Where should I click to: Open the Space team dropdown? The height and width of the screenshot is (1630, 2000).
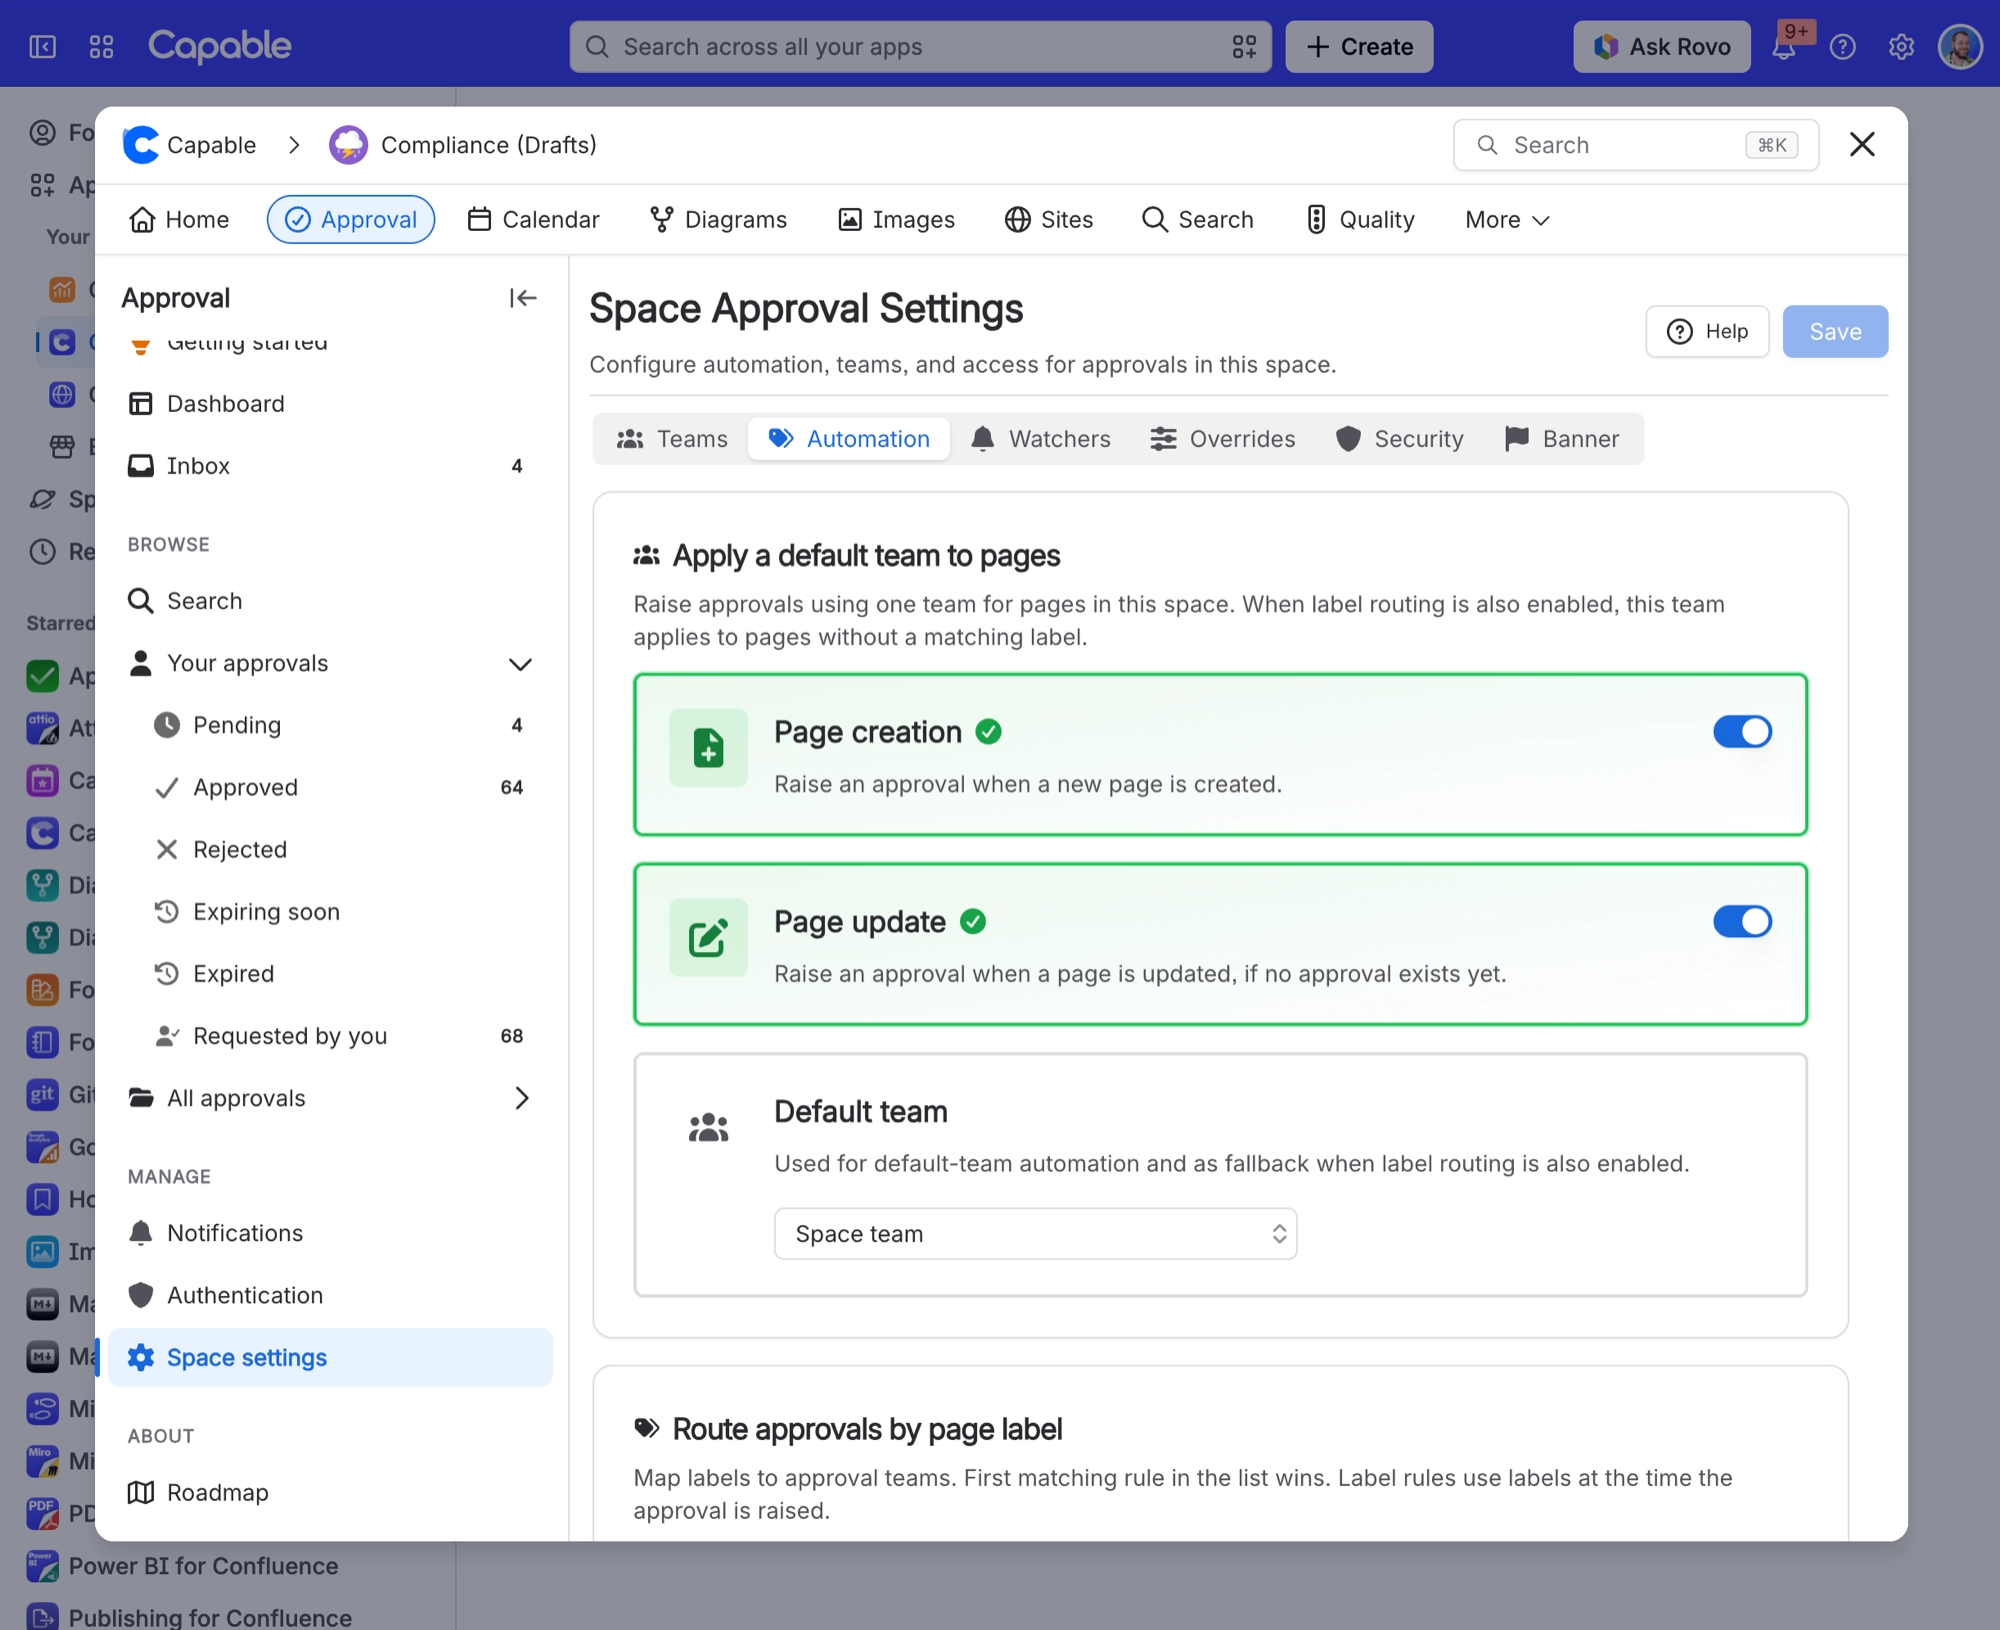coord(1035,1234)
